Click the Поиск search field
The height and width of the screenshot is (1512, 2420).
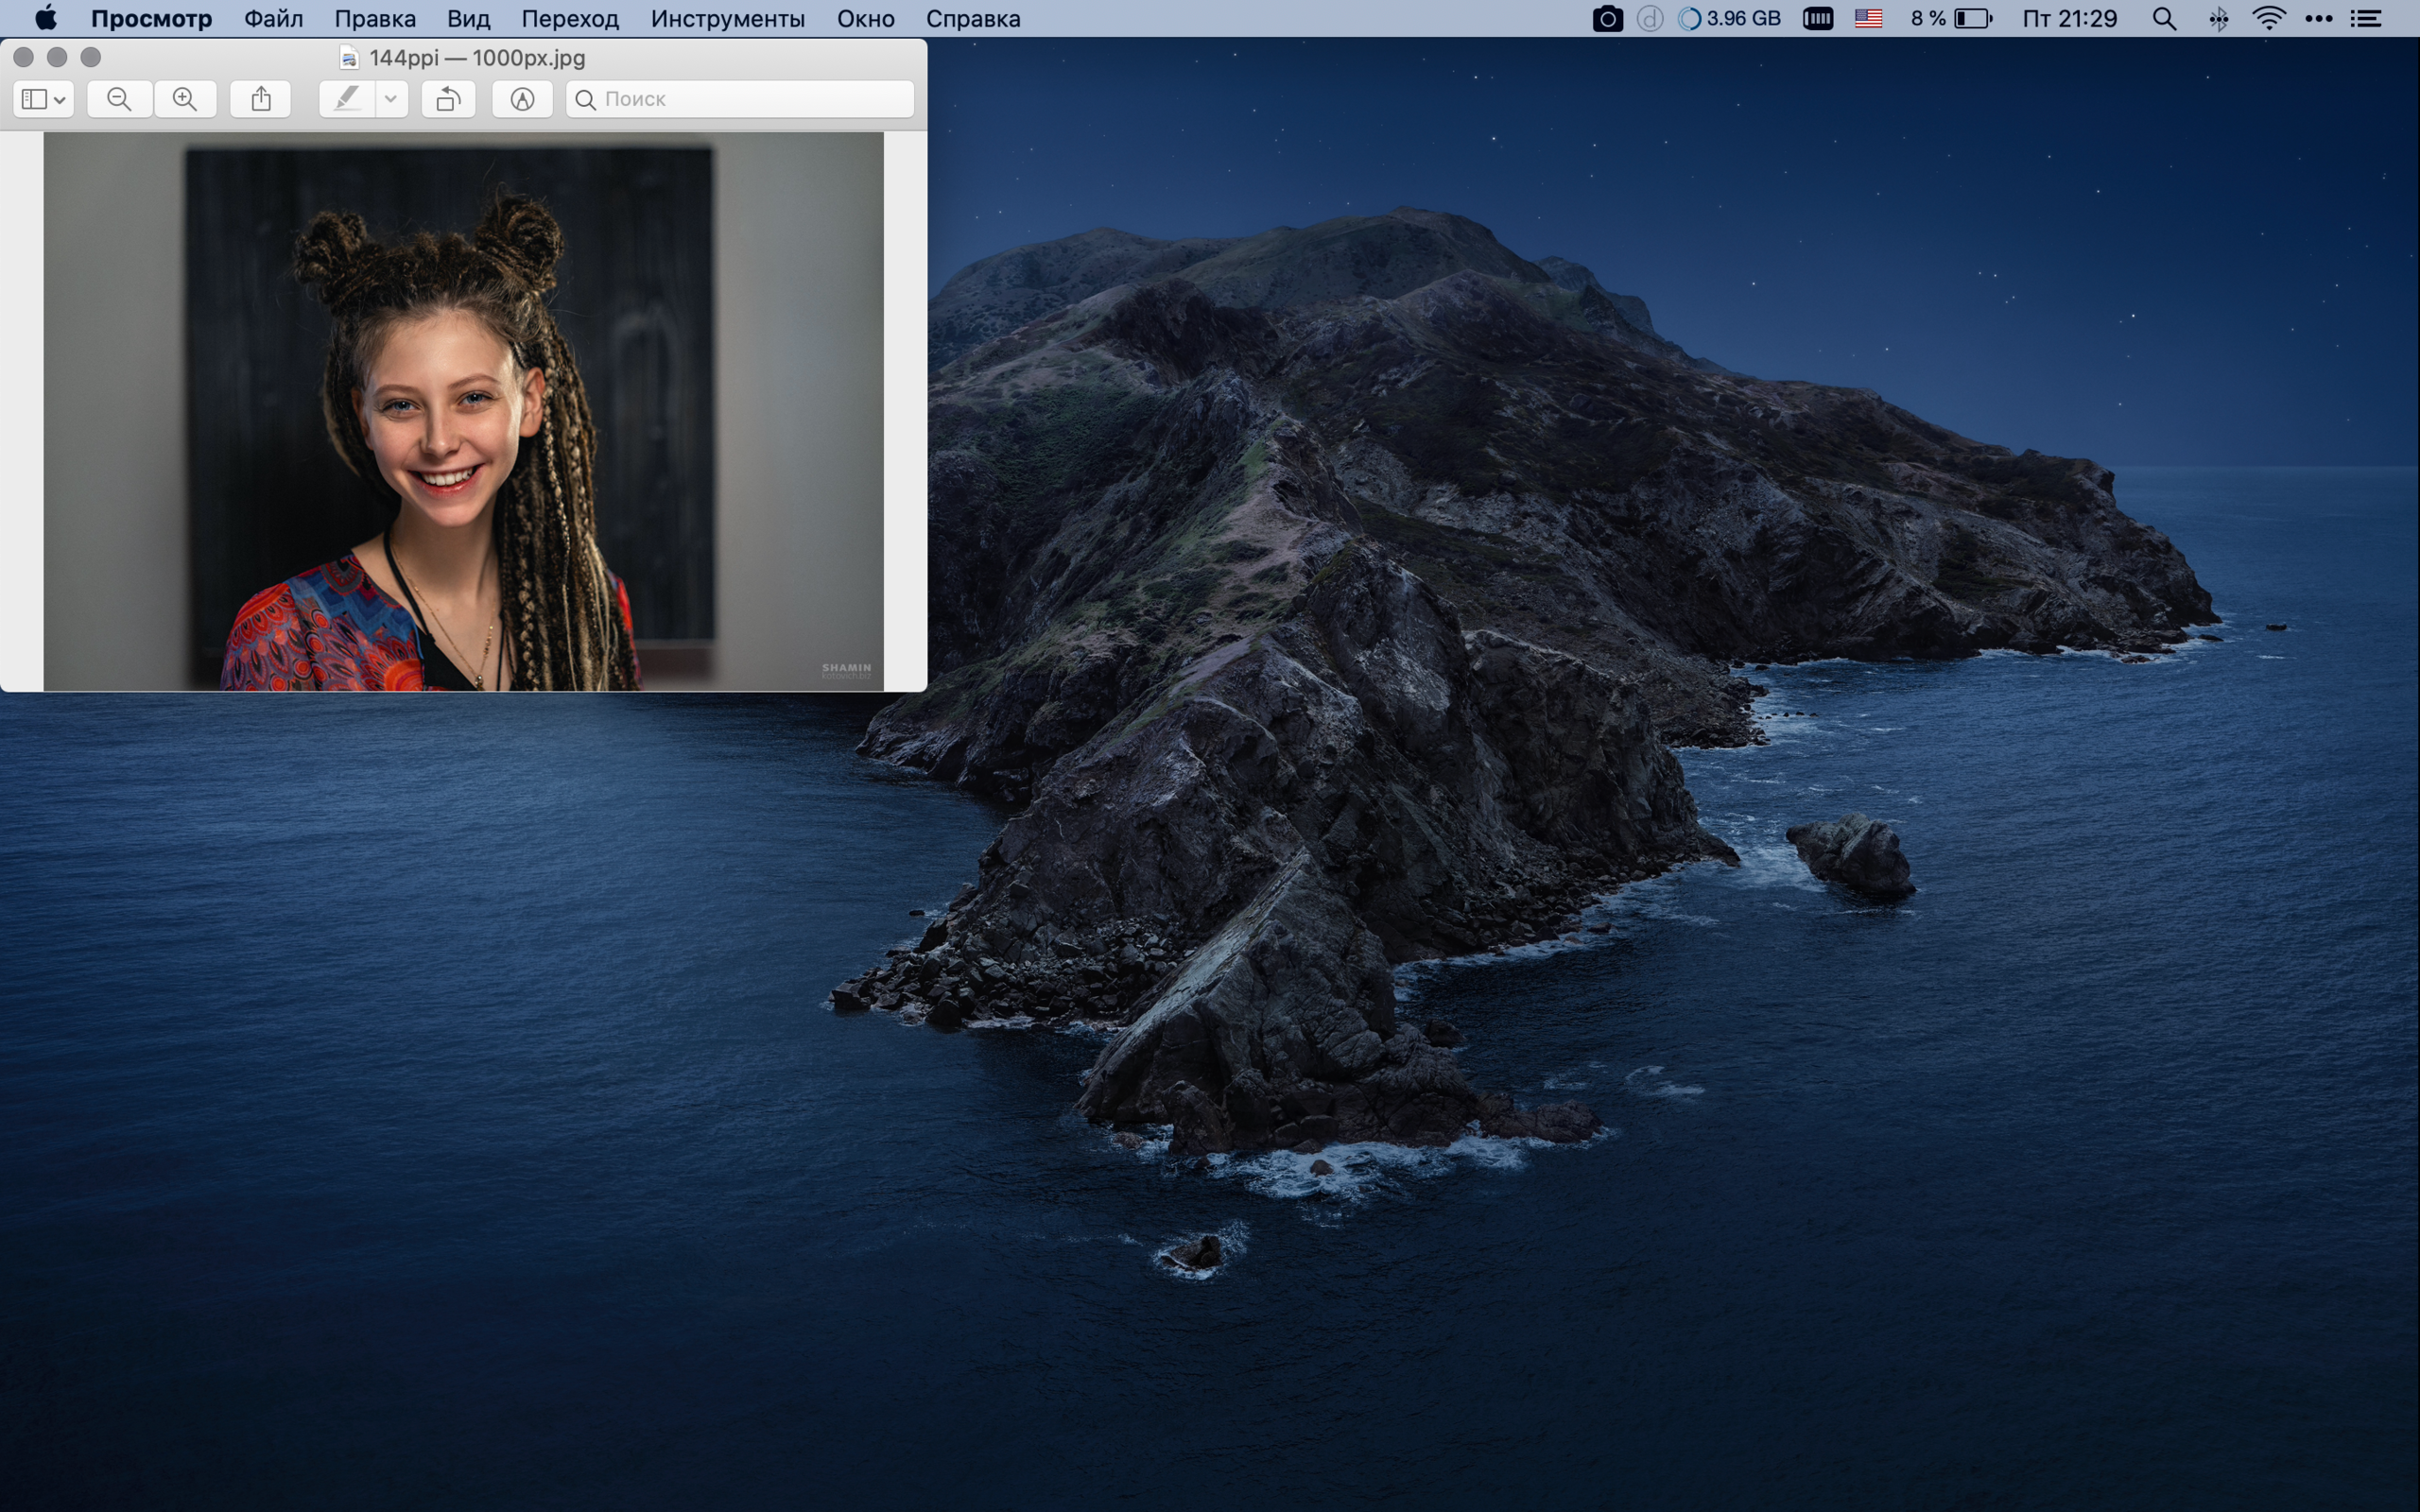click(740, 99)
